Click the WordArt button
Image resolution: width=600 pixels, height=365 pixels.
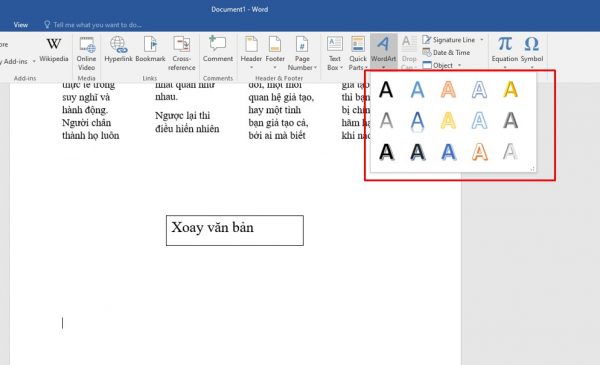point(383,52)
